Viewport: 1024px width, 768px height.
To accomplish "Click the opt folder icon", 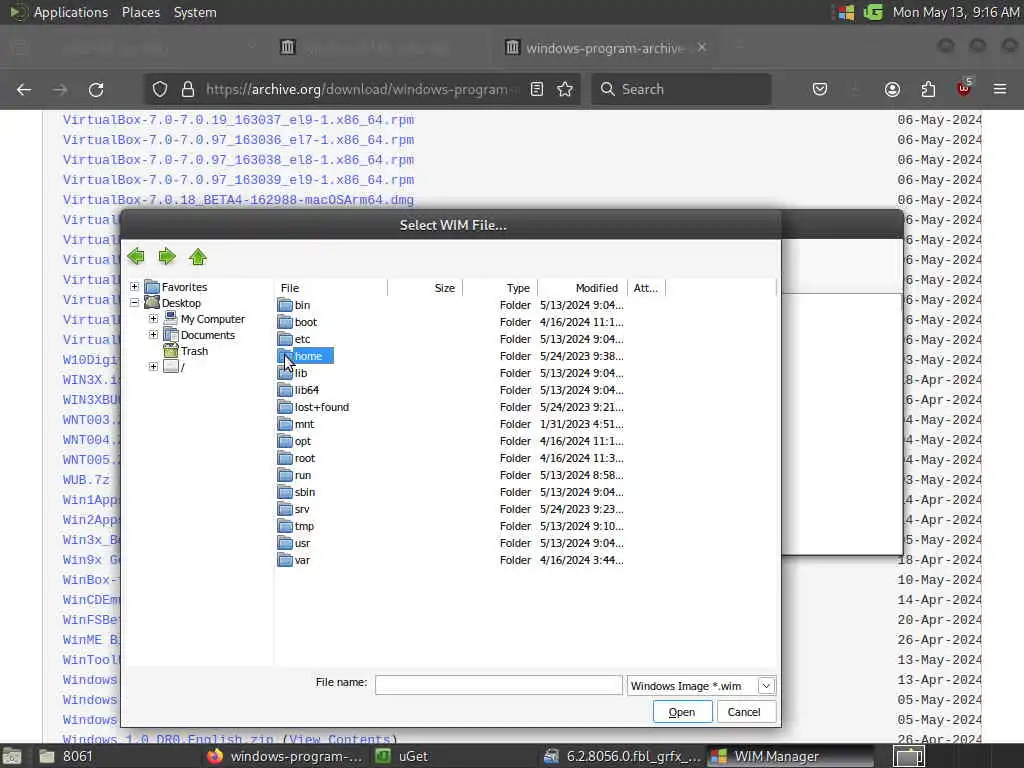I will tap(285, 441).
